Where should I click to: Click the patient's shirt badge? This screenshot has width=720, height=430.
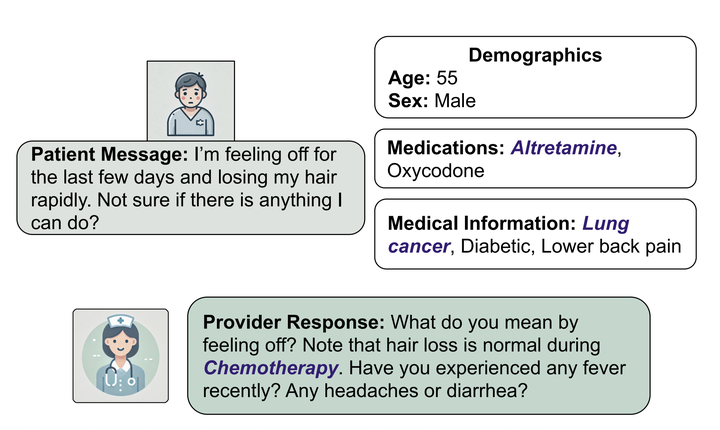(200, 123)
